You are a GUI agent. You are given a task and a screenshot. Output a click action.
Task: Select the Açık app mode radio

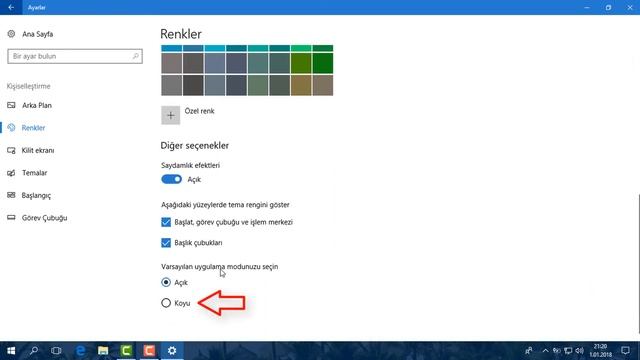pyautogui.click(x=166, y=282)
